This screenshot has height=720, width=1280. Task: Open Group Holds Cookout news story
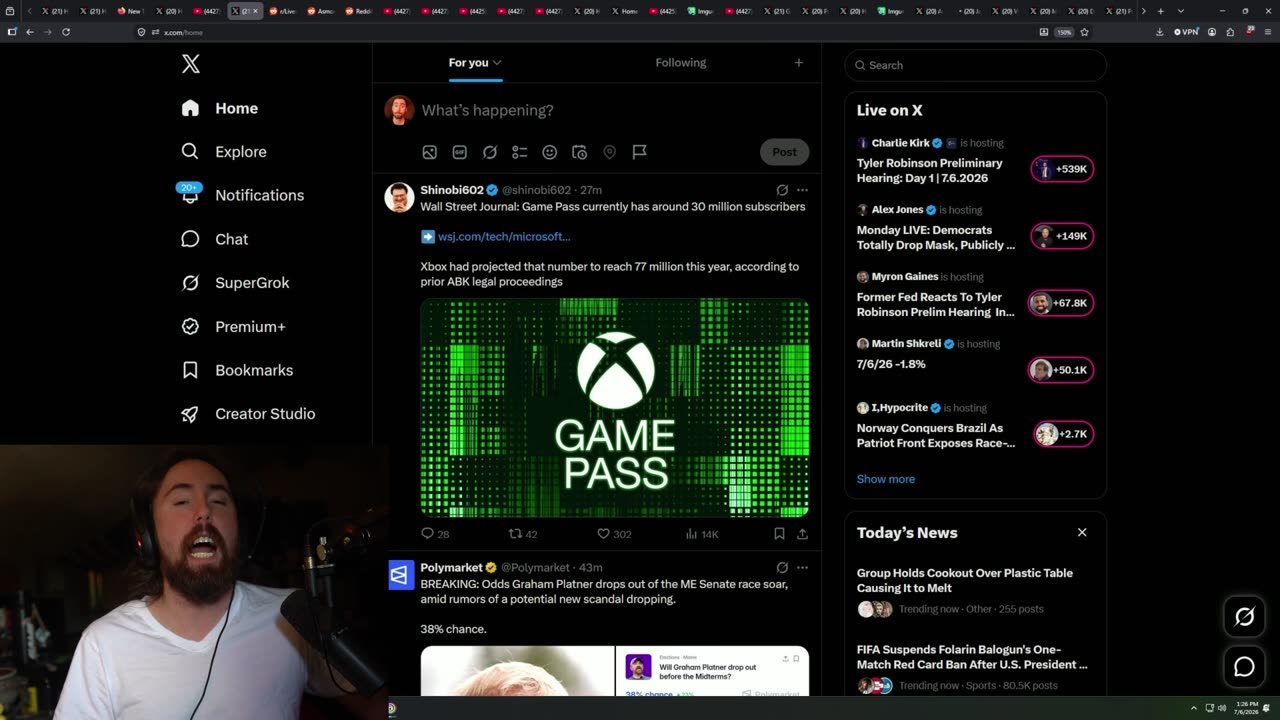click(x=965, y=580)
